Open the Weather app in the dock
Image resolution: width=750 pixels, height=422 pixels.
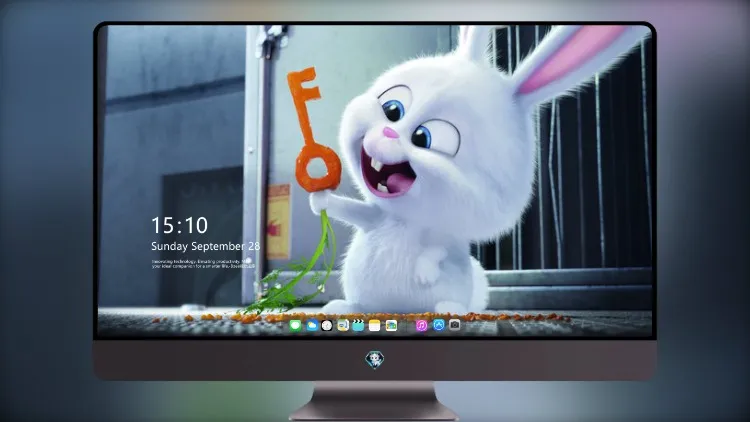[311, 326]
